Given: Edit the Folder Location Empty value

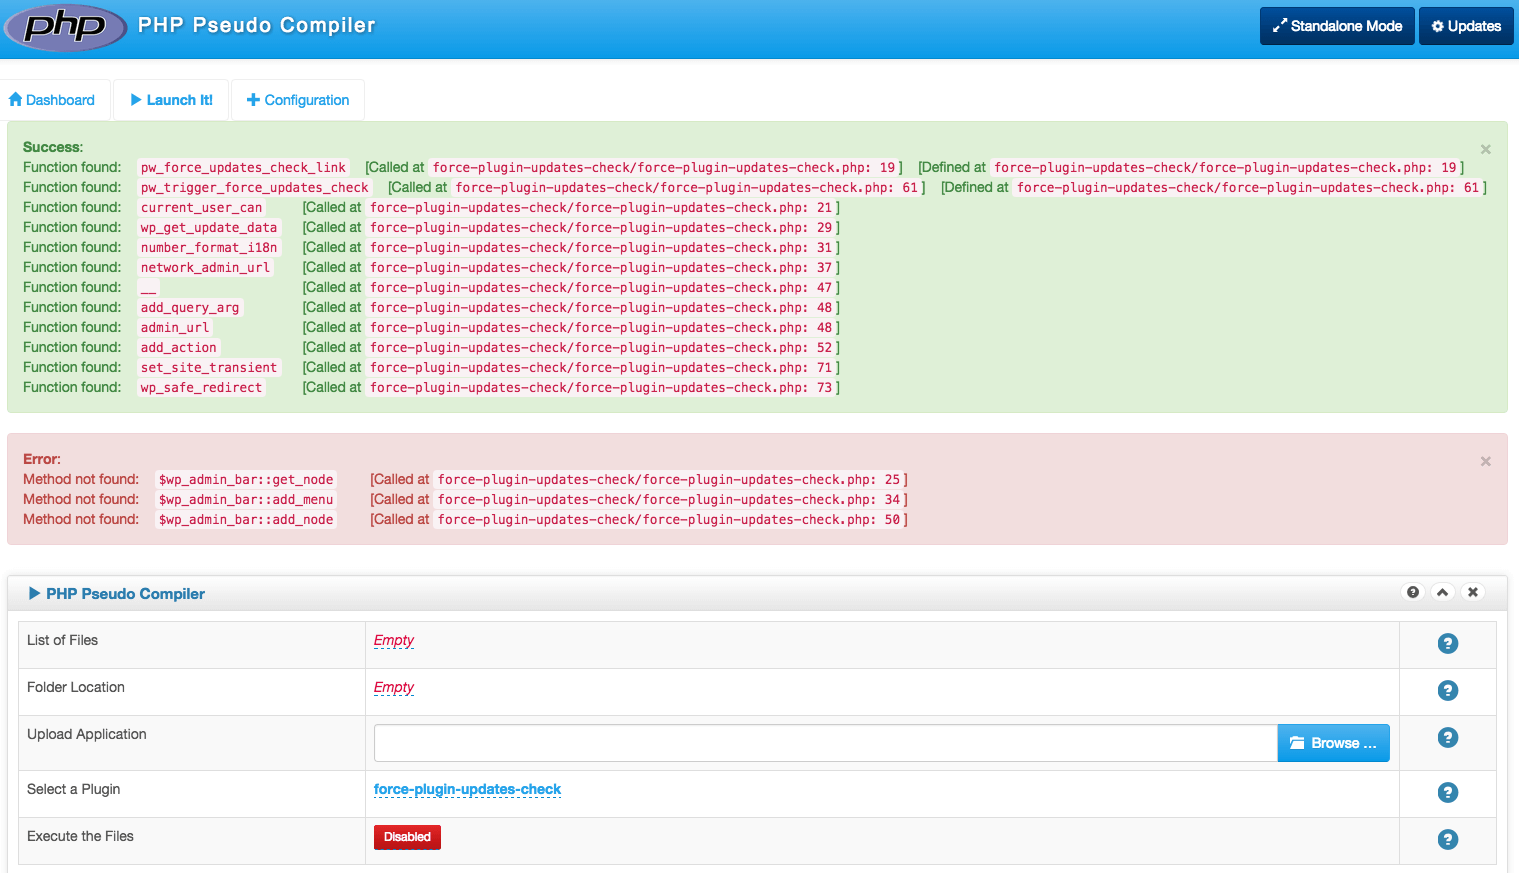Looking at the screenshot, I should pos(394,687).
